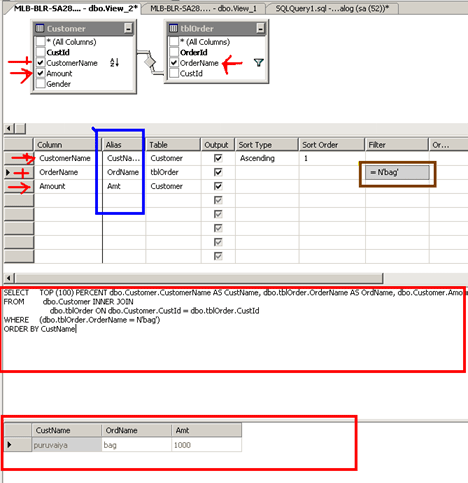468x483 pixels.
Task: Select the join diamond between tables
Action: [x=150, y=62]
